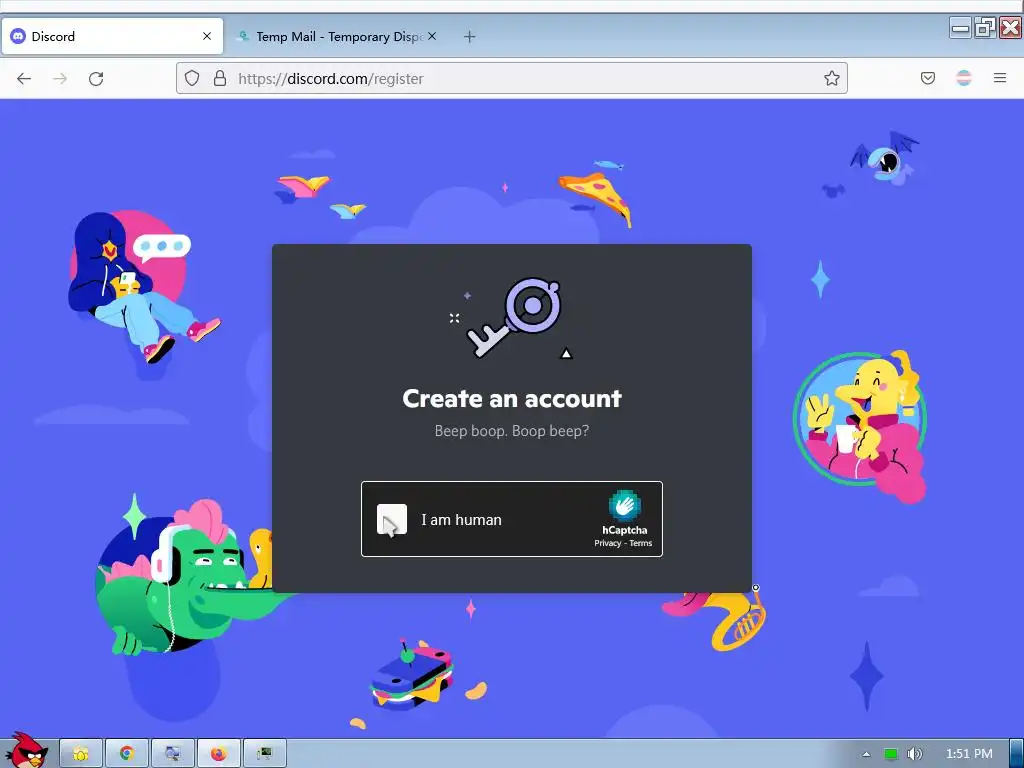Screen dimensions: 1024x768
Task: Open the volume speaker tray icon
Action: pos(914,754)
